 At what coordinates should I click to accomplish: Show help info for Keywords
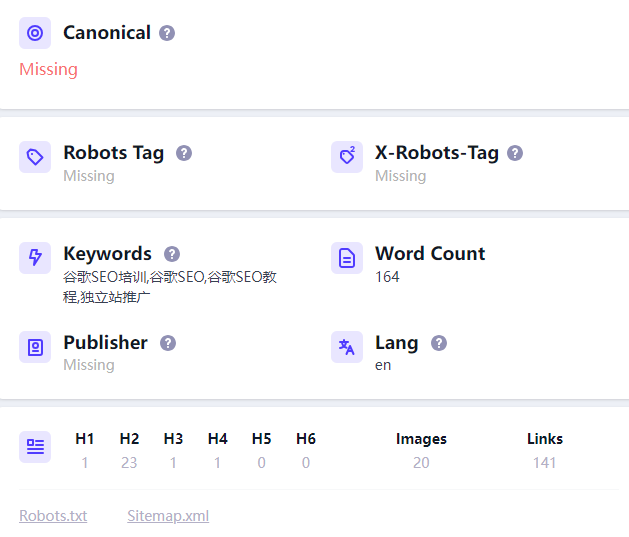tap(172, 254)
